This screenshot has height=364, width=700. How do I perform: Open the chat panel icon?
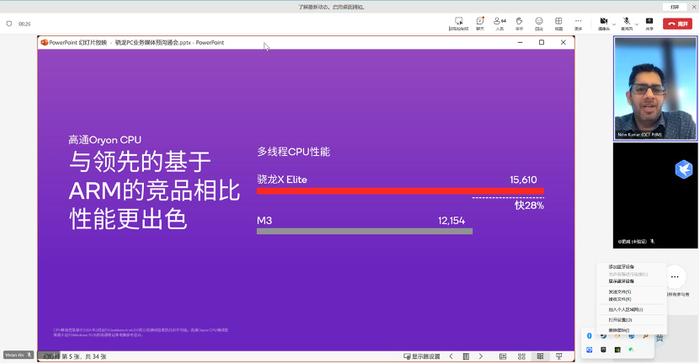(480, 23)
